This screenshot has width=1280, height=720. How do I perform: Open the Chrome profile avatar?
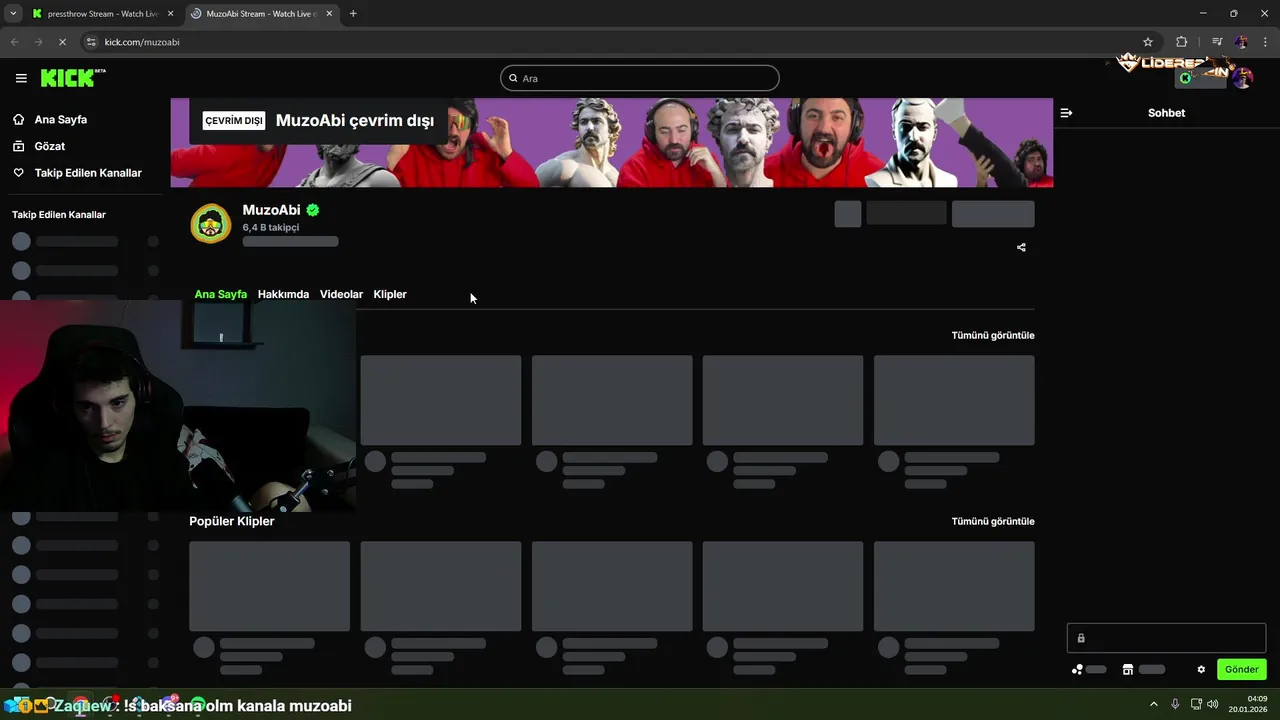pos(1241,42)
